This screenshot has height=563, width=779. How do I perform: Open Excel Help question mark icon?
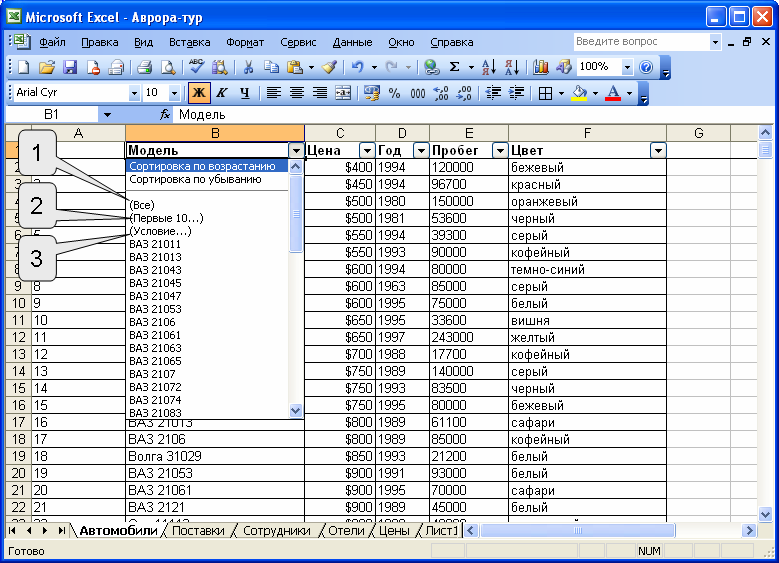coord(646,67)
